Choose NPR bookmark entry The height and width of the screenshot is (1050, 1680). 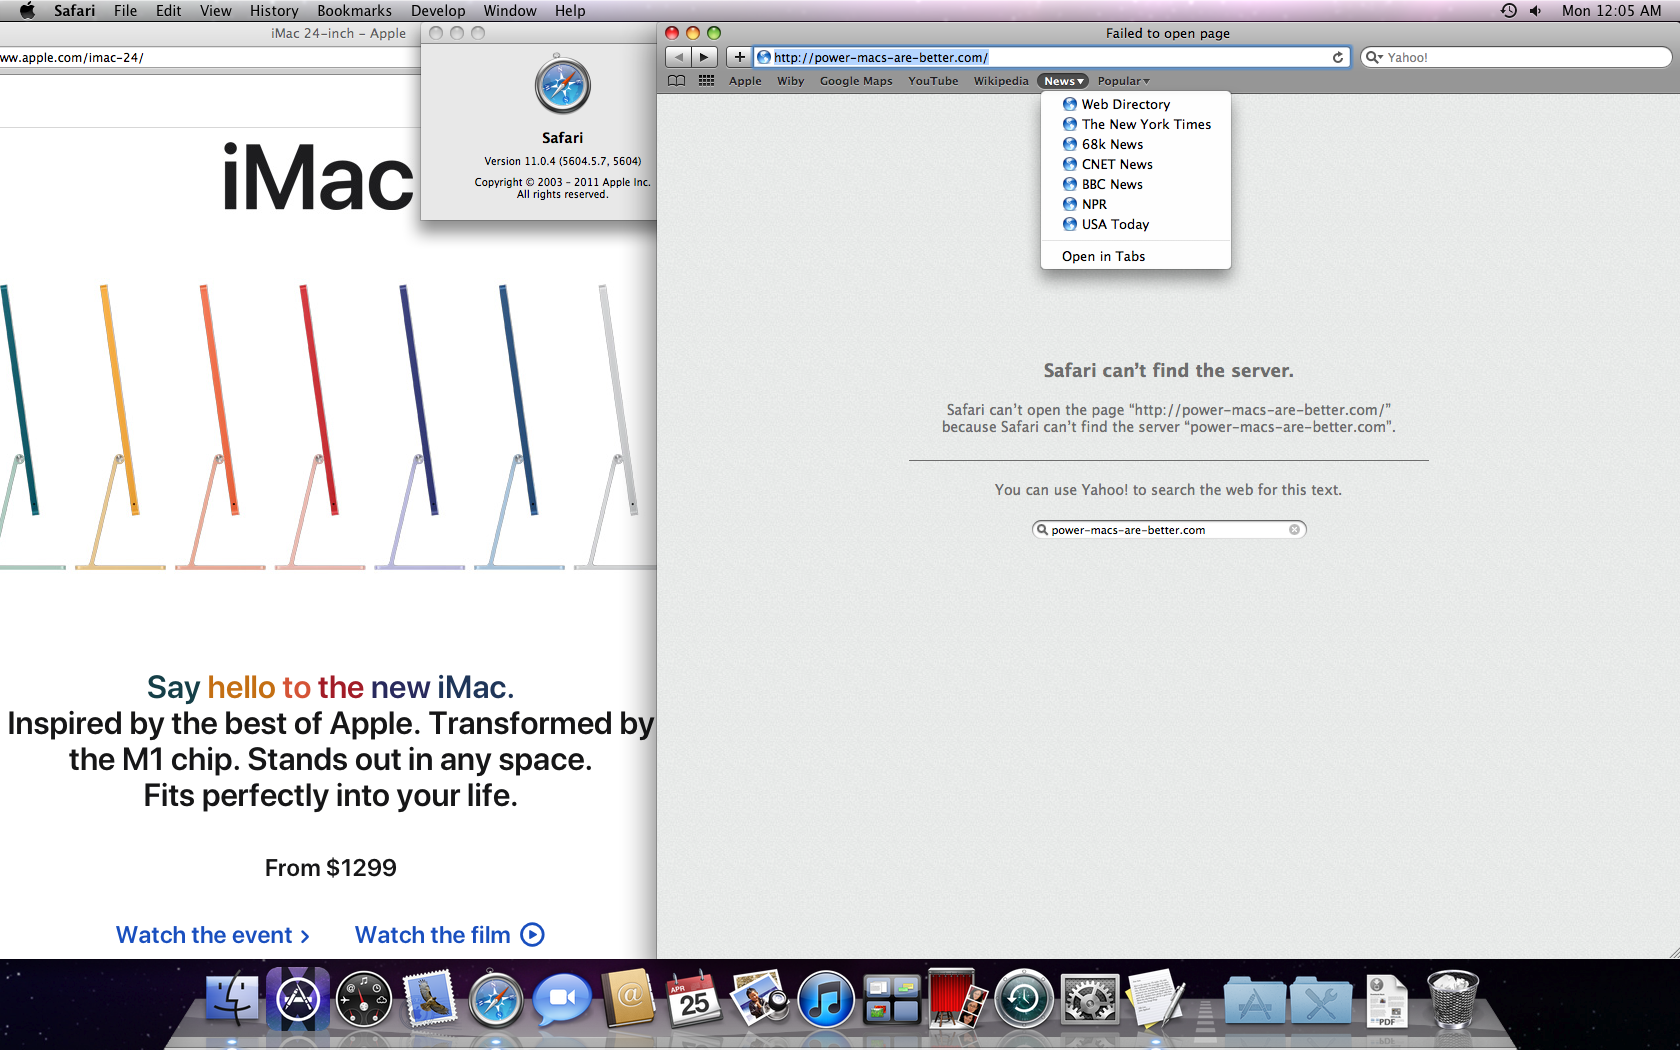pos(1136,204)
